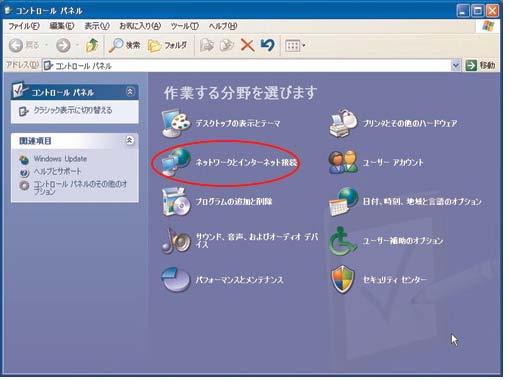Open the ツール(T) menu
Image resolution: width=509 pixels, height=380 pixels.
pyautogui.click(x=185, y=26)
